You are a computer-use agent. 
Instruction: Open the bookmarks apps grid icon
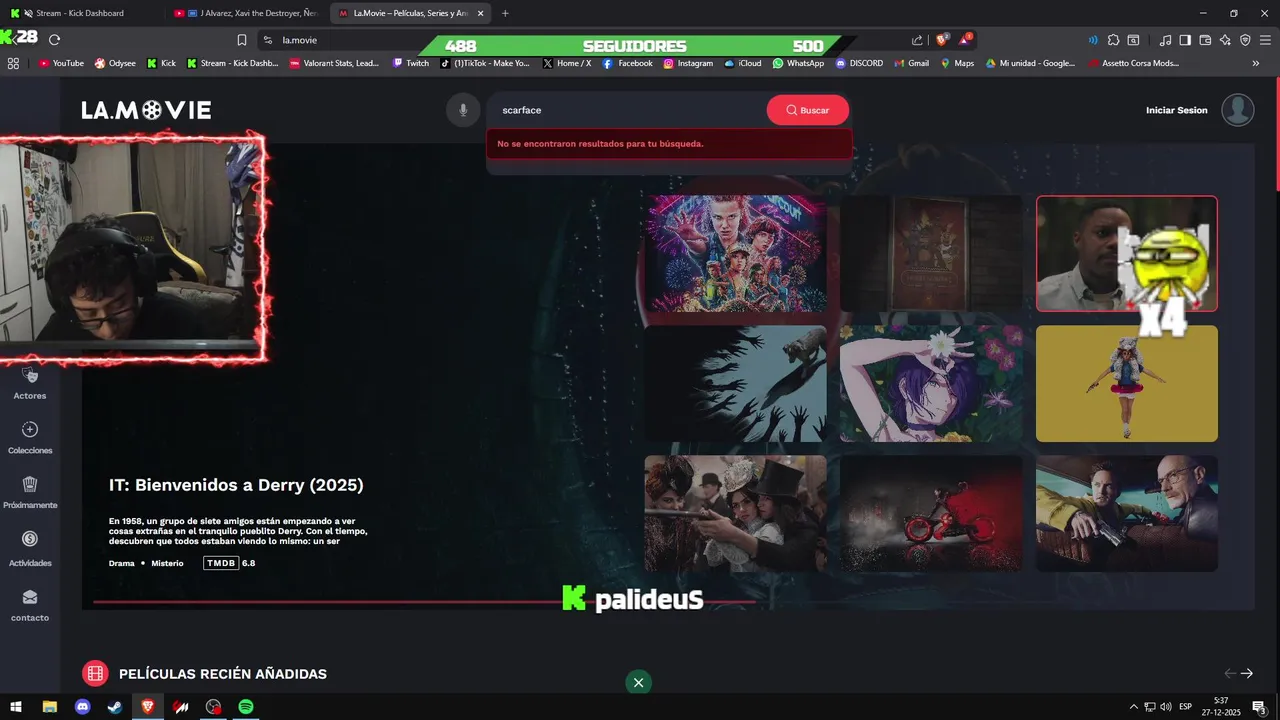(x=13, y=63)
